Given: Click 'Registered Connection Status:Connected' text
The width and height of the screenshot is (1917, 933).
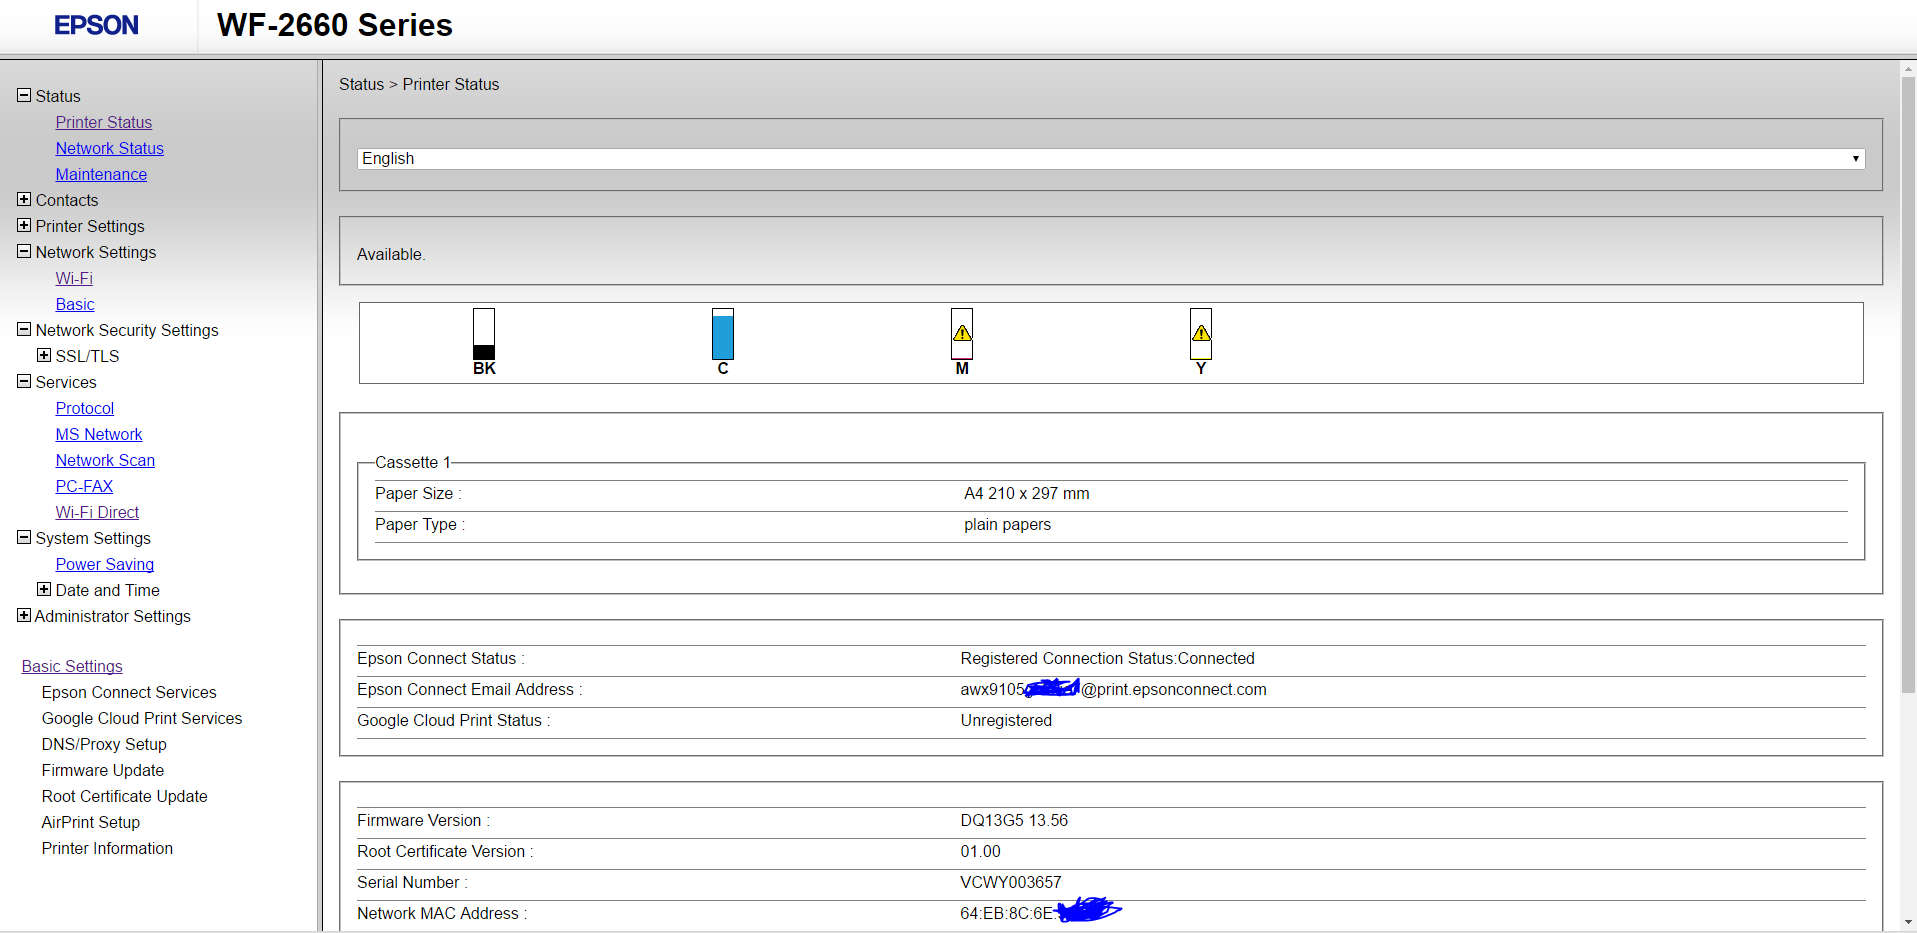Looking at the screenshot, I should pyautogui.click(x=1107, y=658).
